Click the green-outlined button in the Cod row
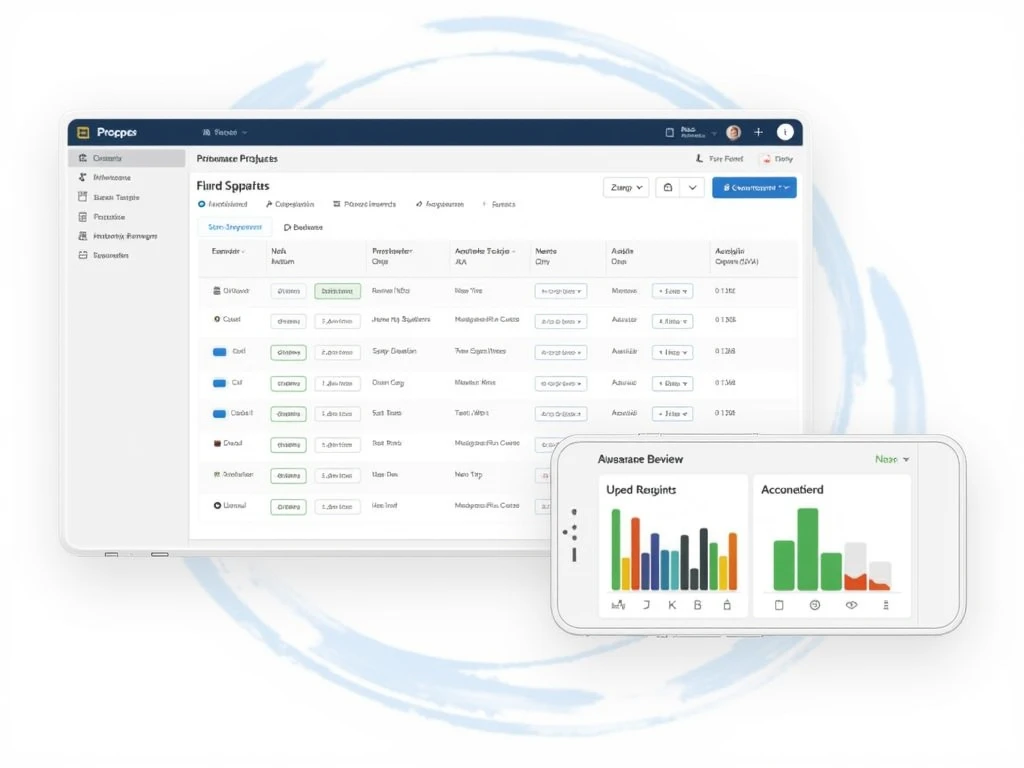This screenshot has height=768, width=1024. [x=289, y=353]
